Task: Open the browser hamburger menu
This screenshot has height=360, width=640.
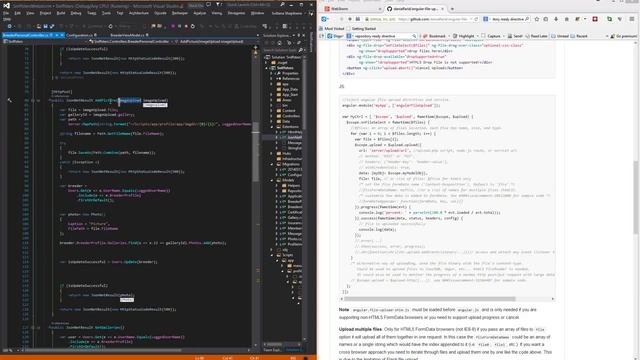Action: (x=631, y=19)
